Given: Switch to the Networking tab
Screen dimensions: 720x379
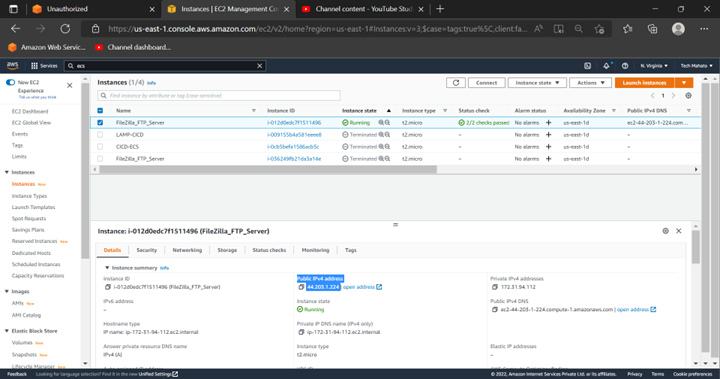Looking at the screenshot, I should click(187, 250).
